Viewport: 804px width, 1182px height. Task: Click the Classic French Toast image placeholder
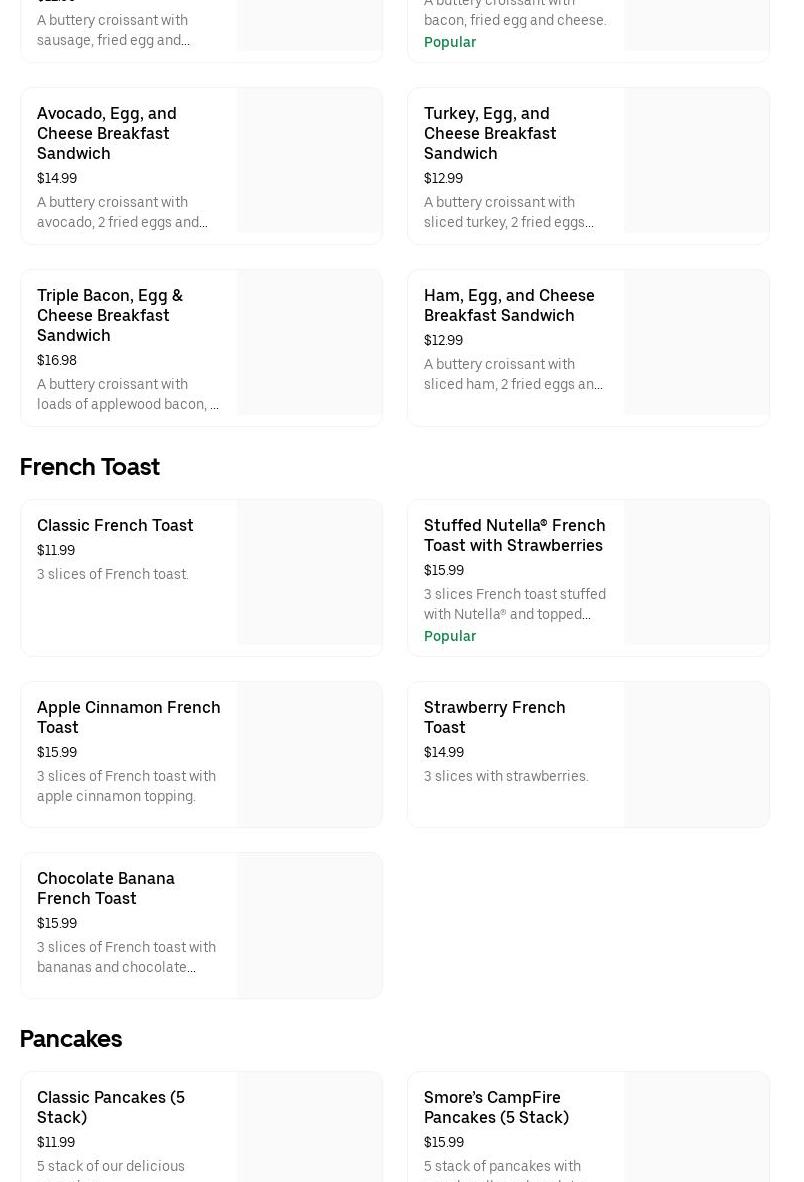pyautogui.click(x=310, y=572)
